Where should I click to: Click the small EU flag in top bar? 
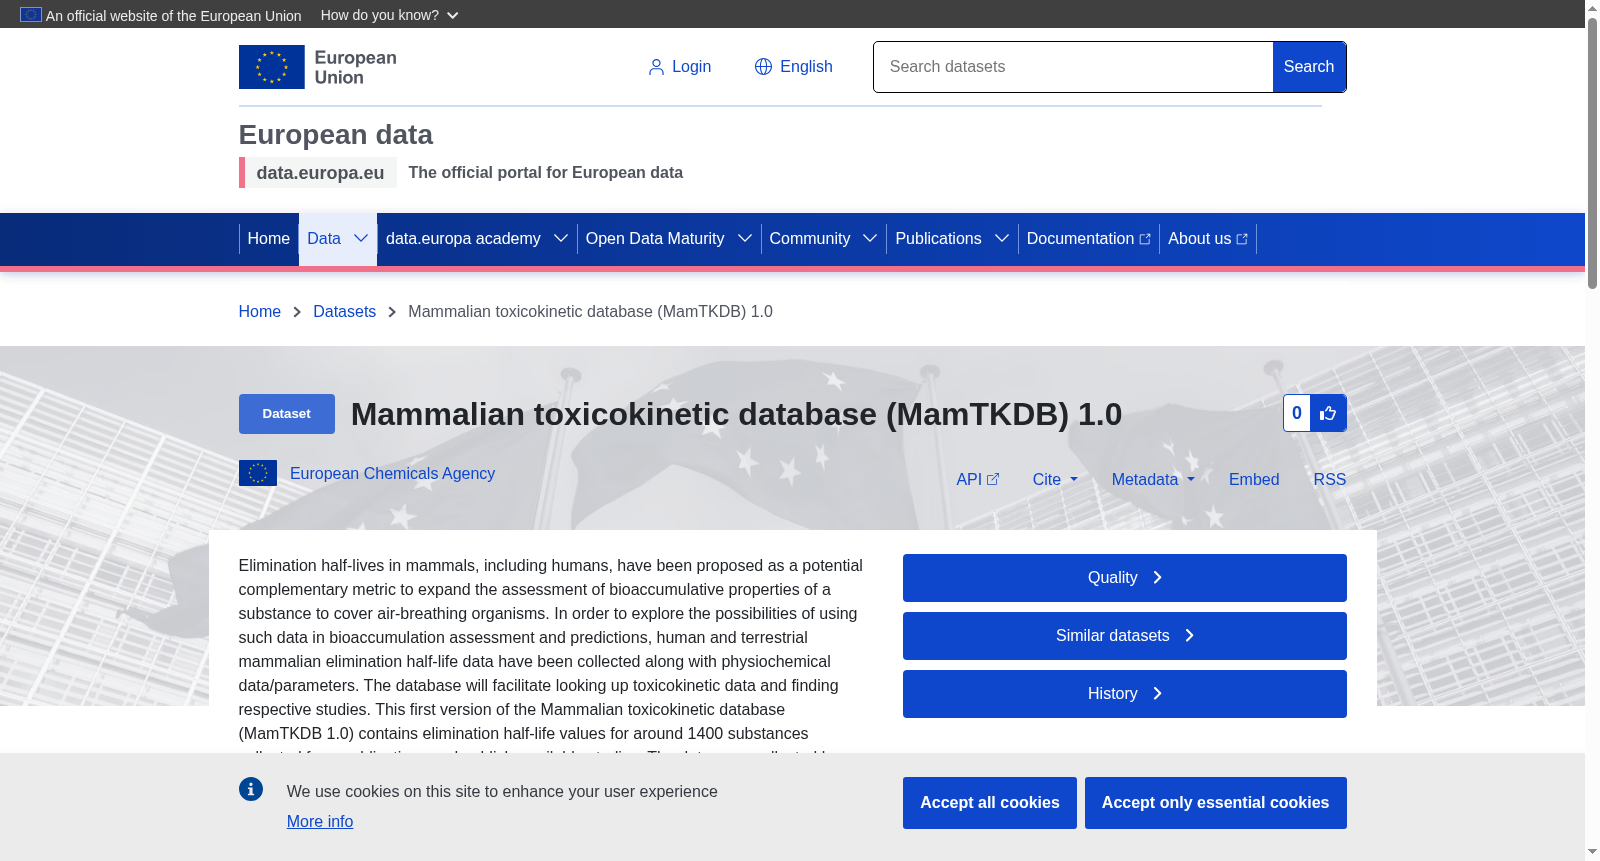(x=31, y=15)
